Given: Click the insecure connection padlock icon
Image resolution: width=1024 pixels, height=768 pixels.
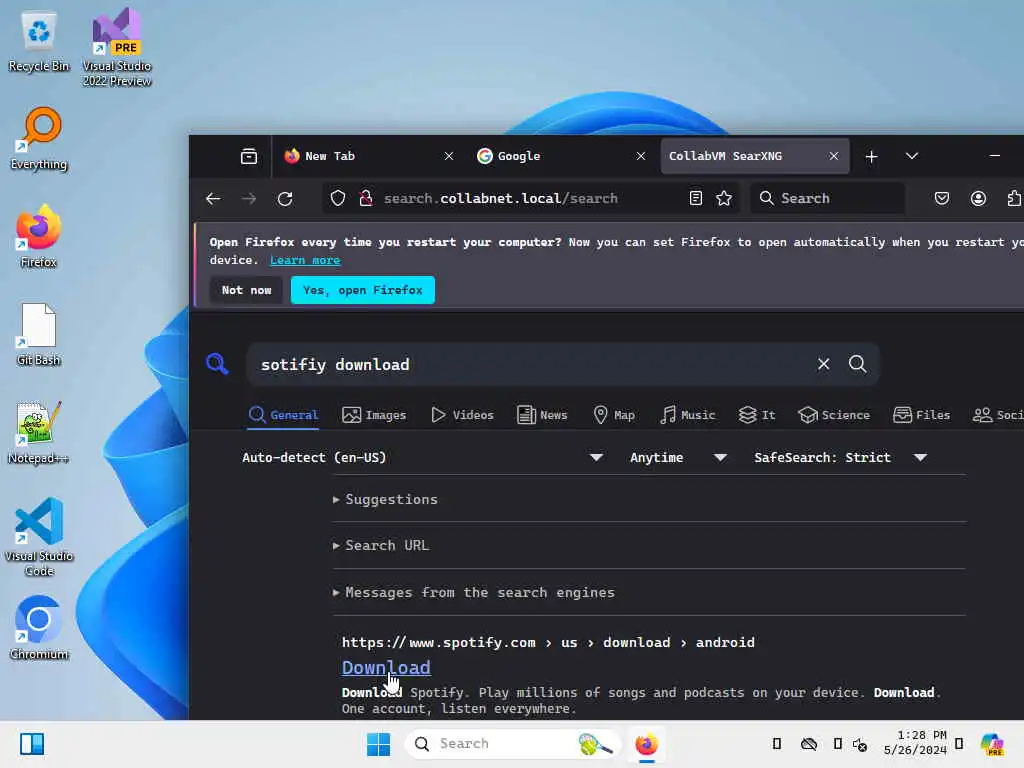Looking at the screenshot, I should [x=366, y=199].
